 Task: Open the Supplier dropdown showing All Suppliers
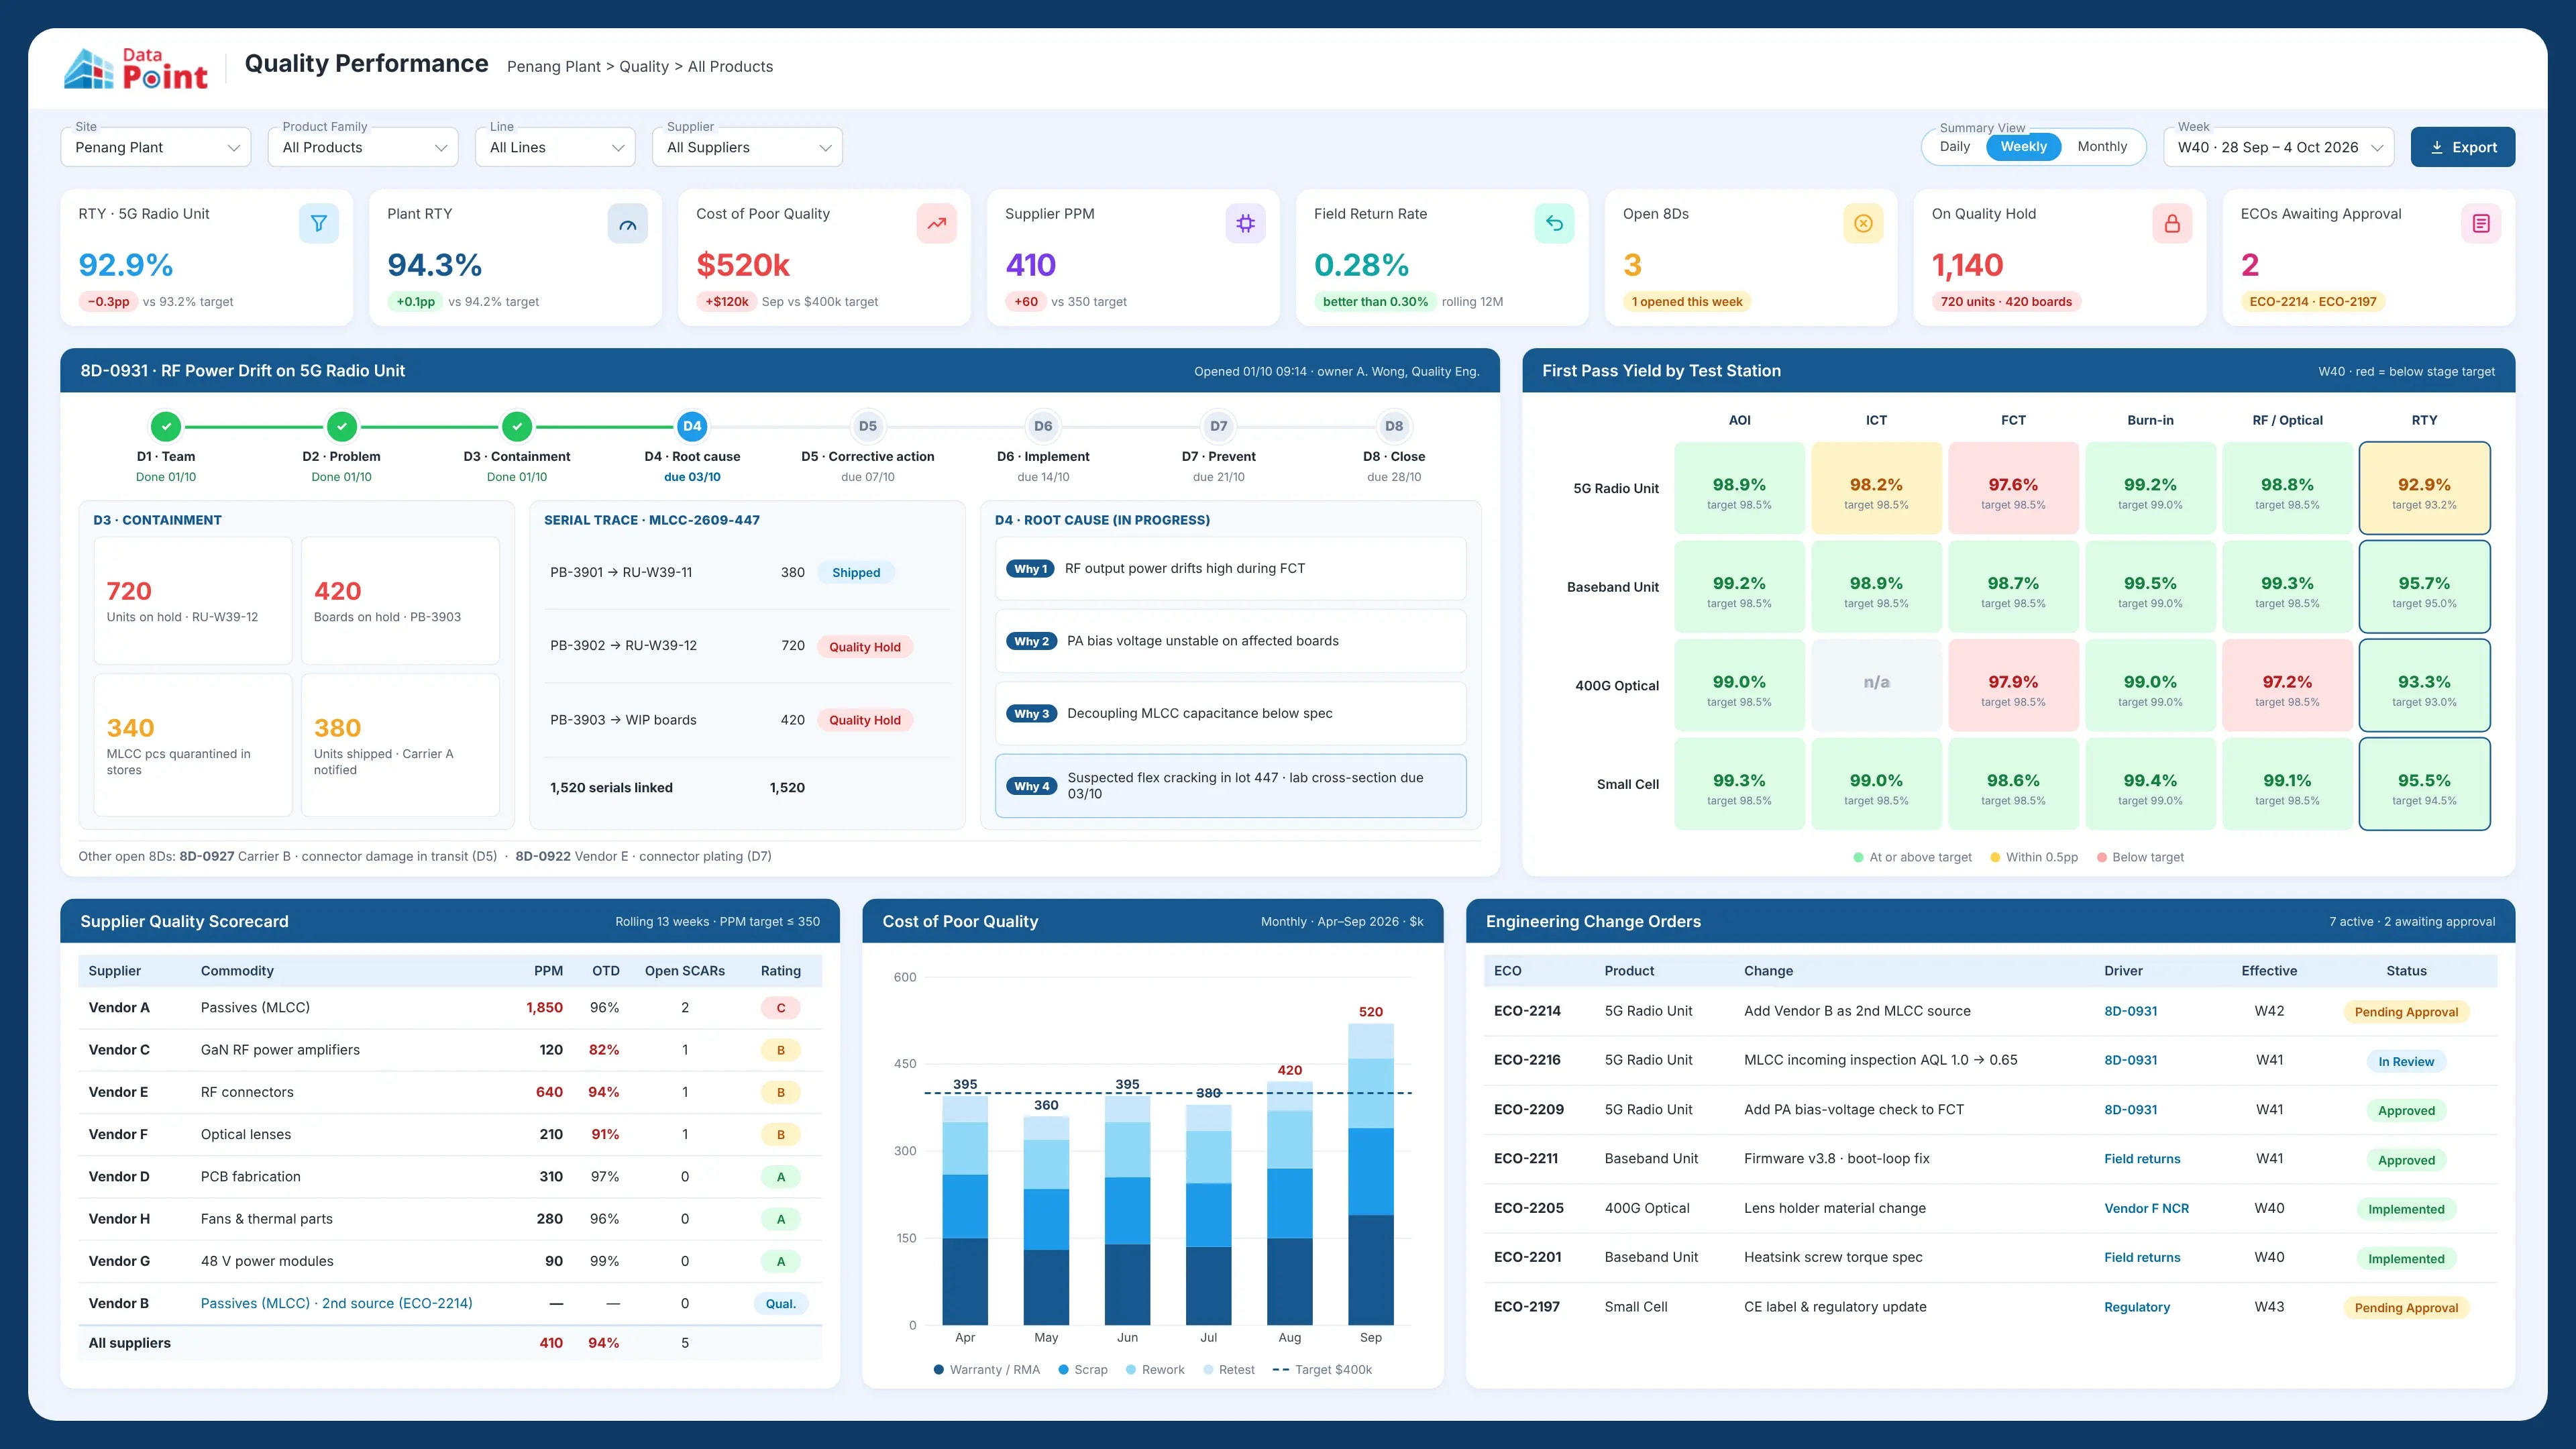click(748, 147)
